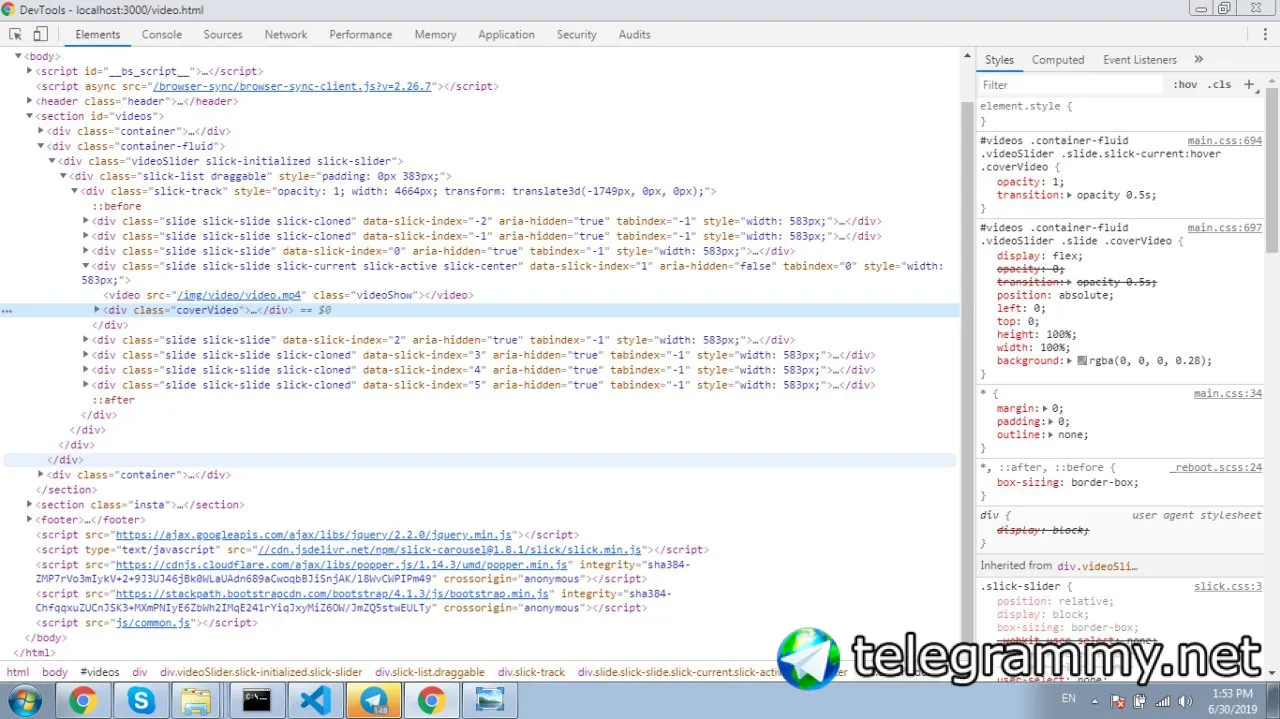1280x719 pixels.
Task: Open Windows Explorer folder icon in taskbar
Action: point(196,700)
